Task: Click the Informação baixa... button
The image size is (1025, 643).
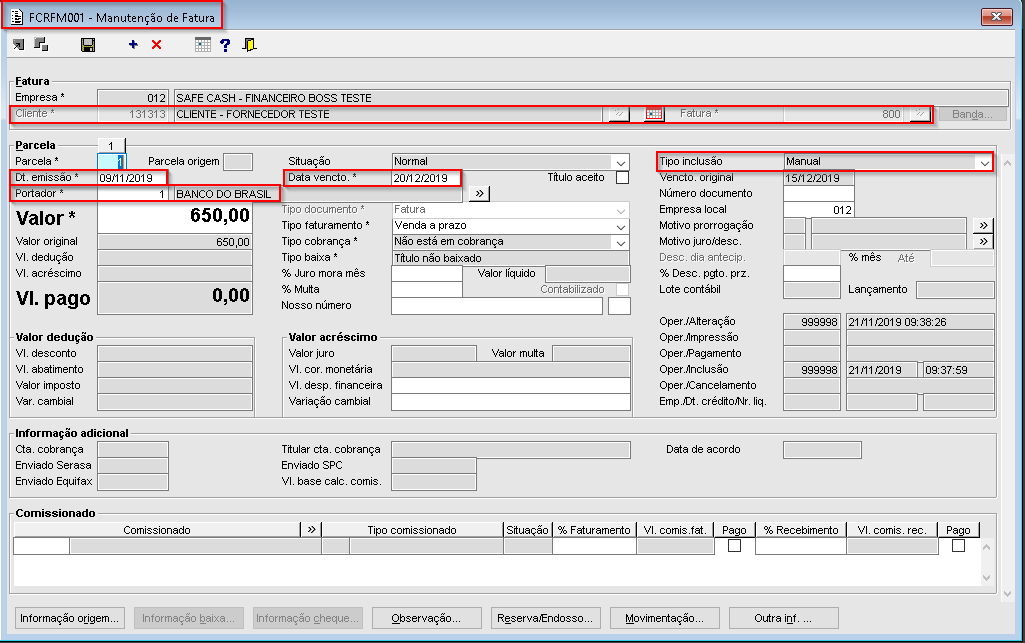Action: [x=188, y=618]
